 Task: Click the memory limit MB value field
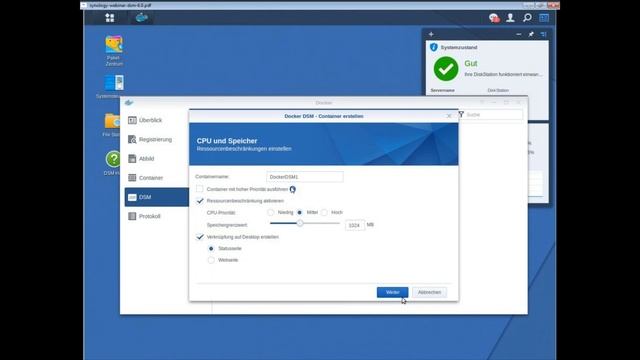(355, 225)
